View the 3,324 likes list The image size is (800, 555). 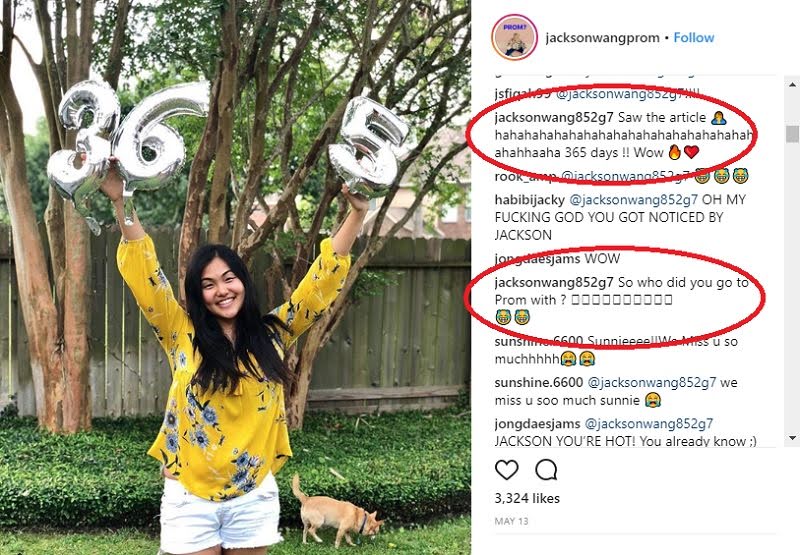(527, 498)
